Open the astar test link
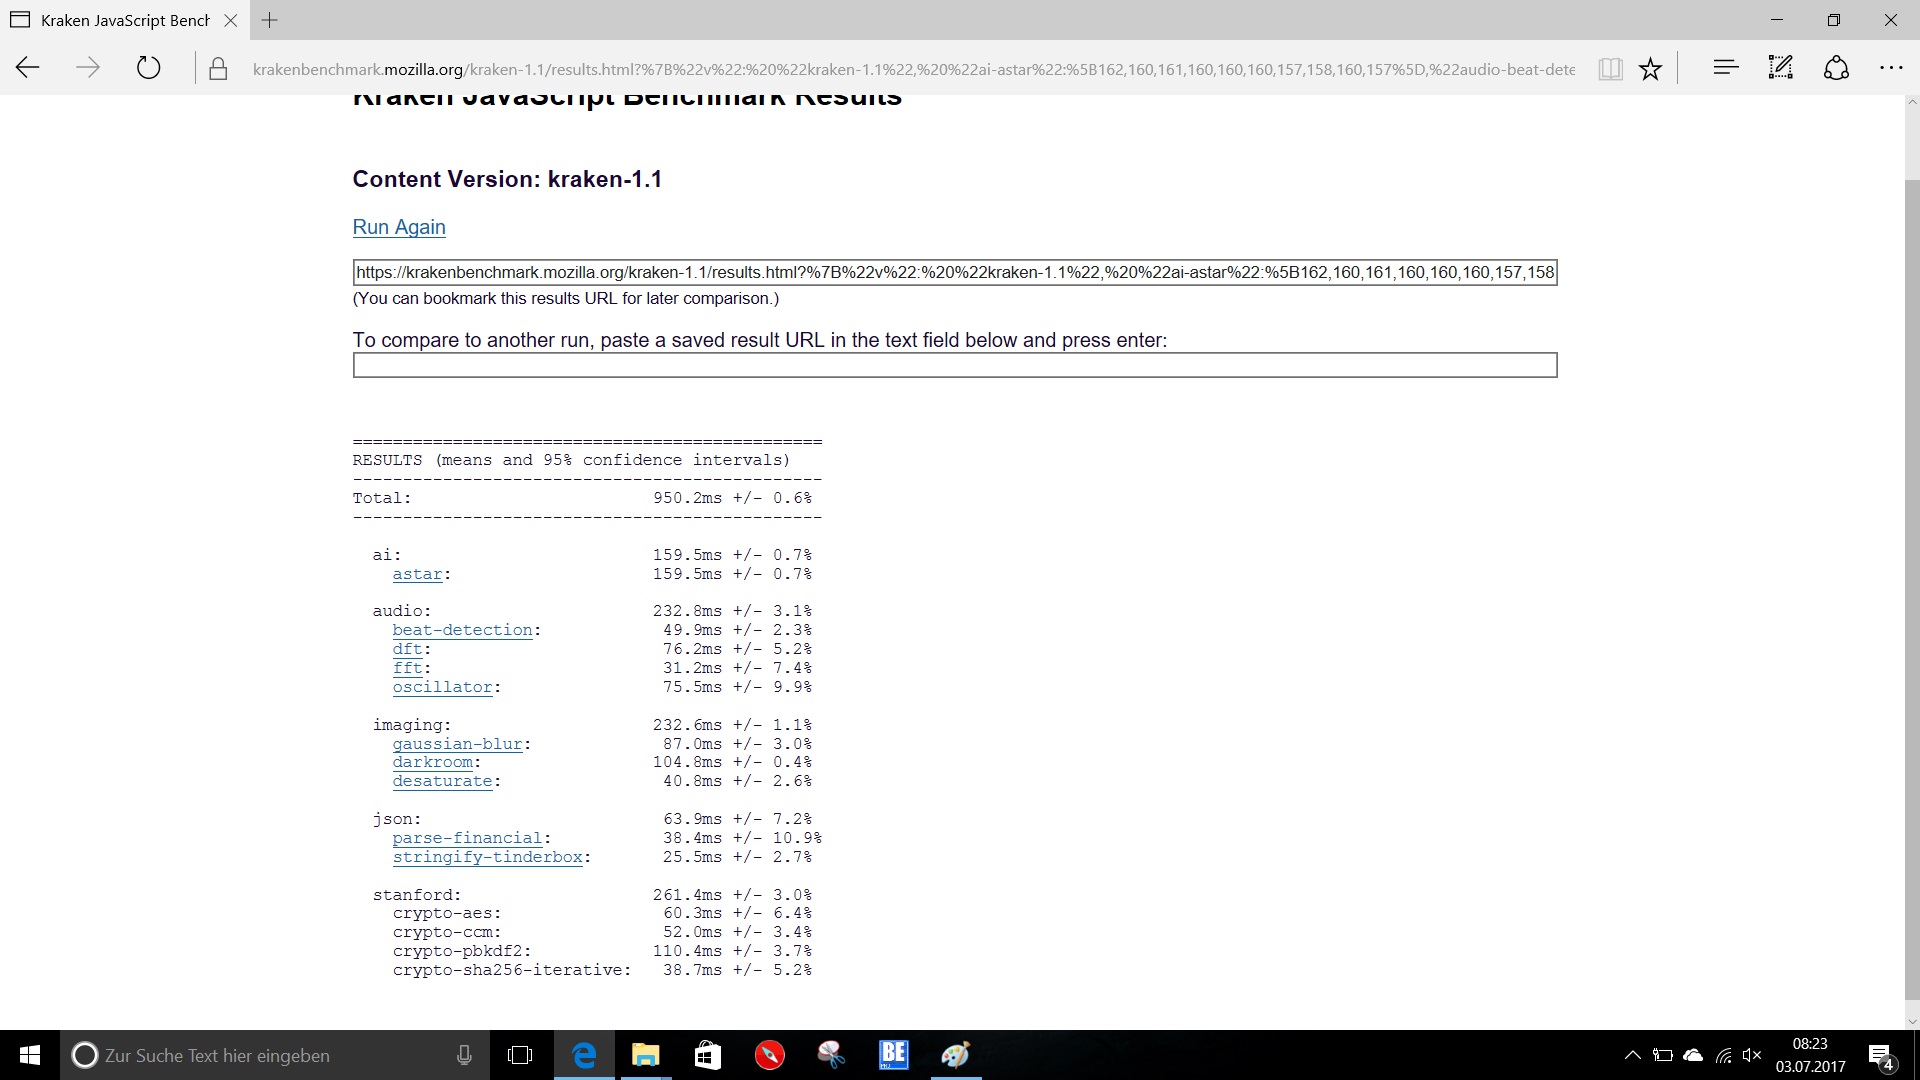The height and width of the screenshot is (1080, 1920). [x=417, y=574]
